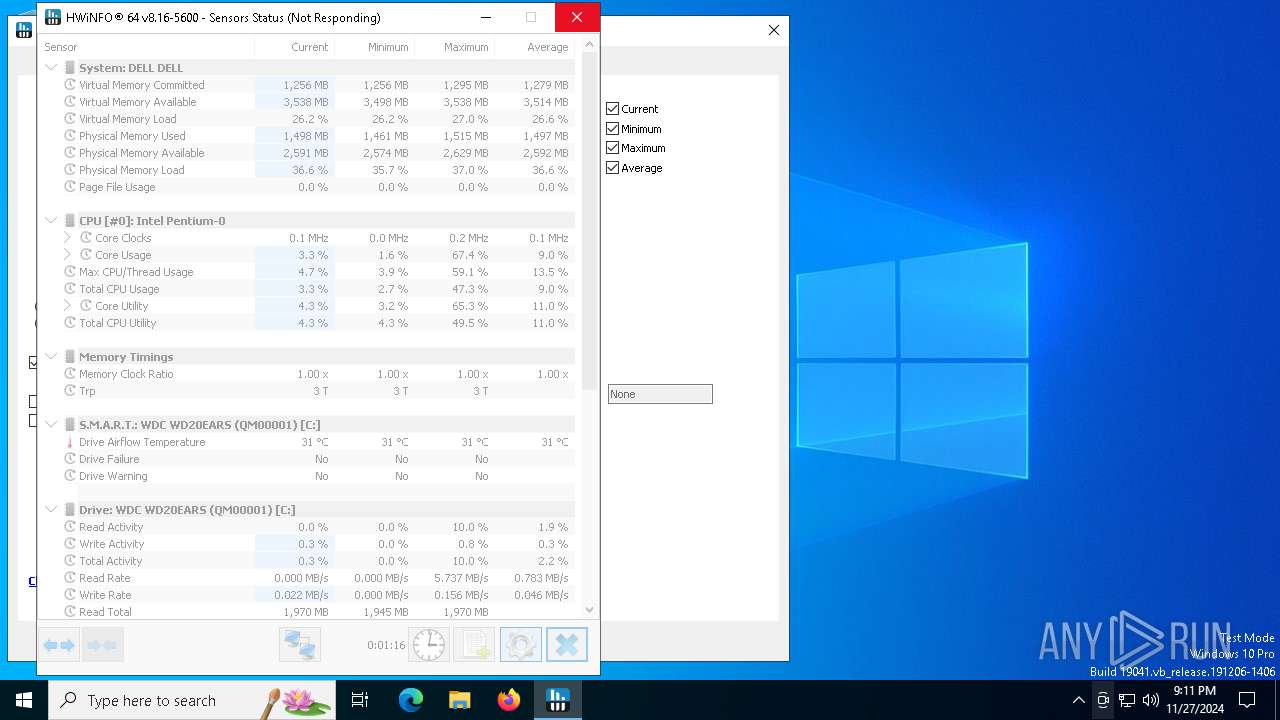
Task: Select the Total CPU Utility row
Action: (308, 323)
